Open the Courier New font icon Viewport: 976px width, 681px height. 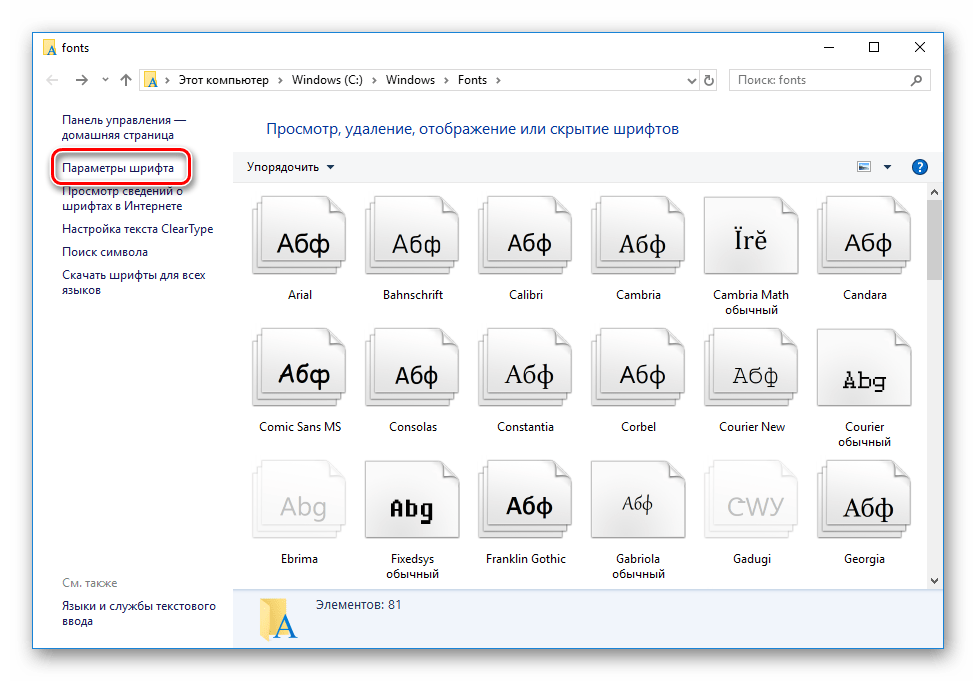[752, 373]
